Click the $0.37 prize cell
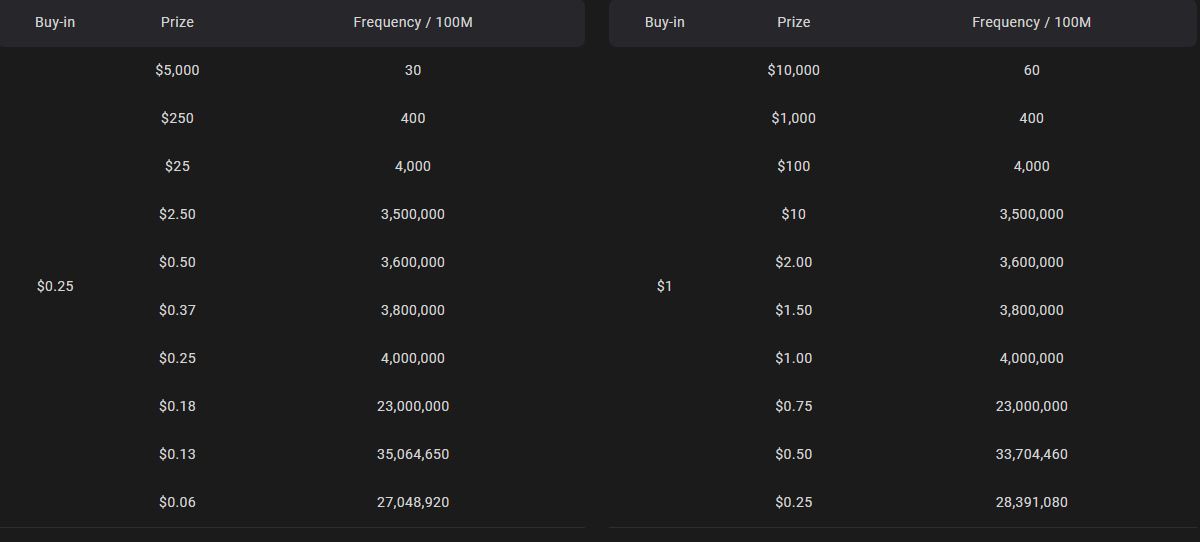The height and width of the screenshot is (542, 1200). [177, 310]
